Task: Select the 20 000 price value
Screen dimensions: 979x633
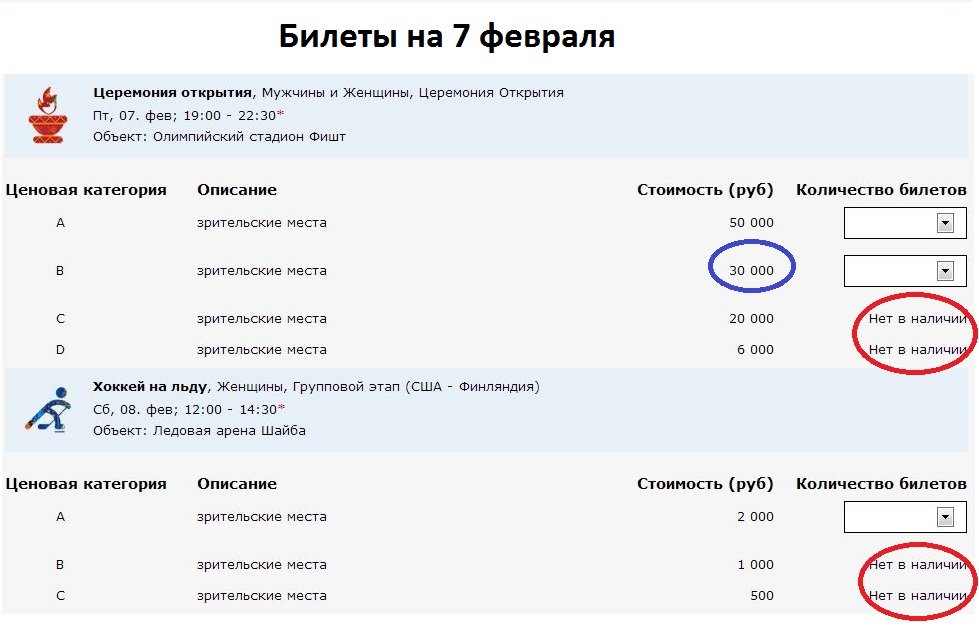Action: (x=751, y=319)
